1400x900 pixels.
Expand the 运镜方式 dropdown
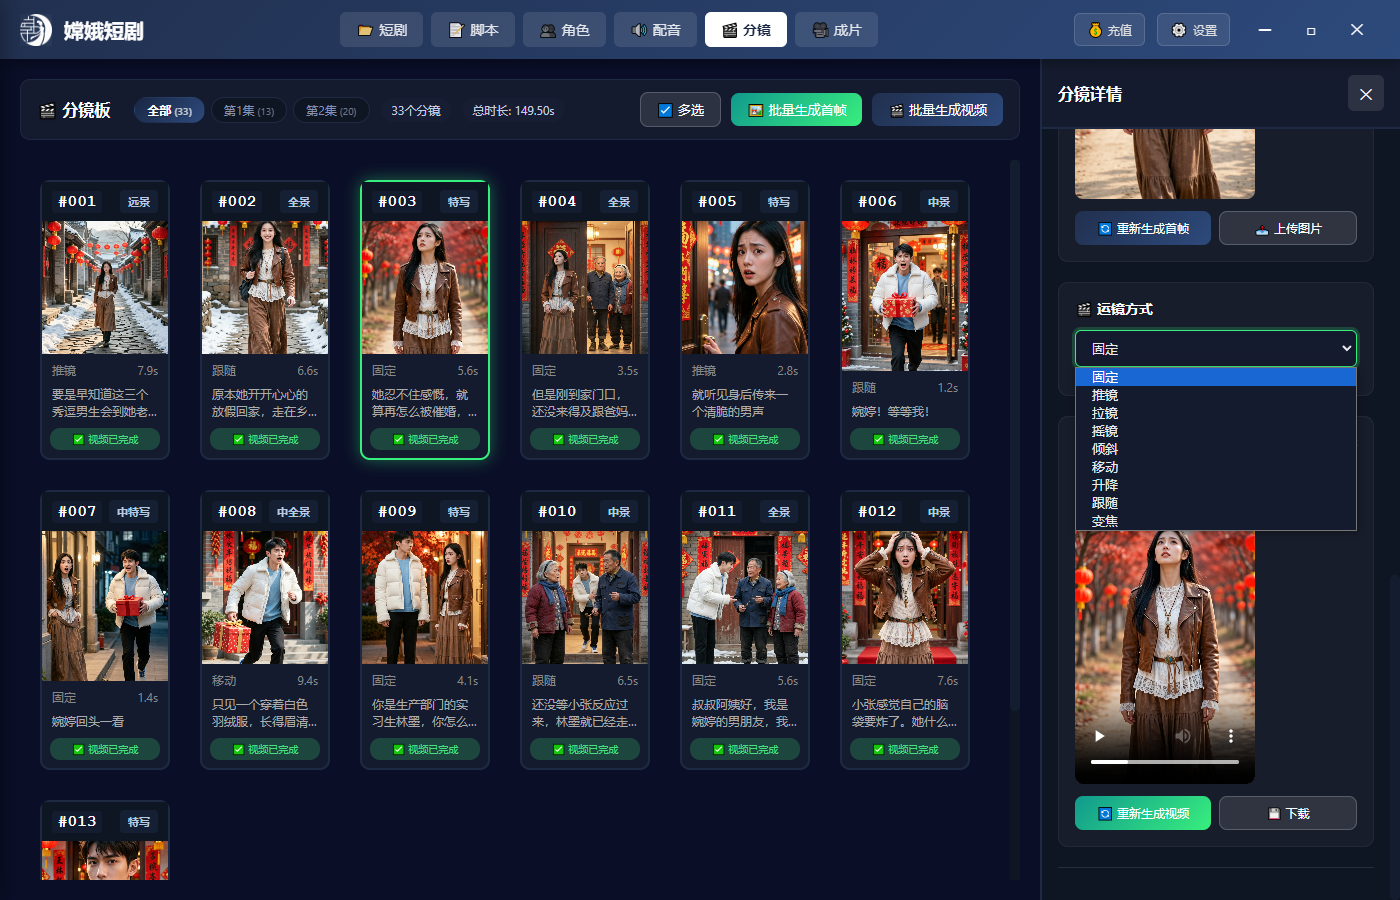tap(1215, 348)
